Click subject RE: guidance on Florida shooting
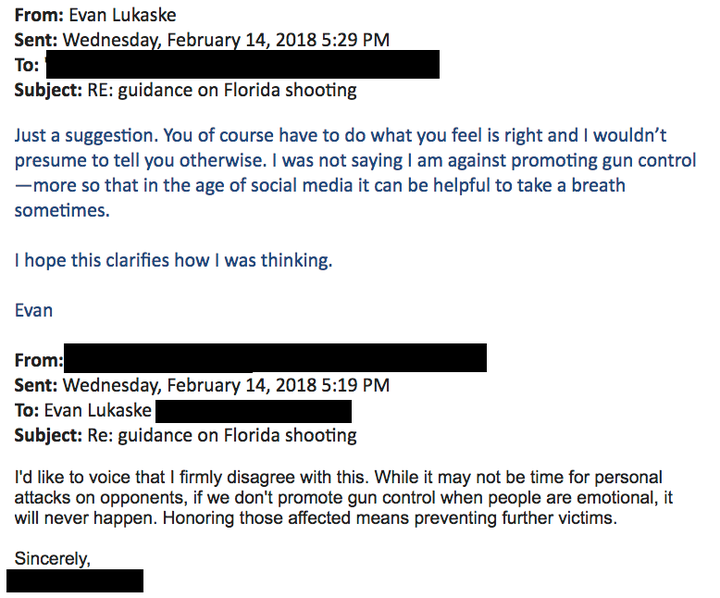This screenshot has height=598, width=720. (x=222, y=90)
